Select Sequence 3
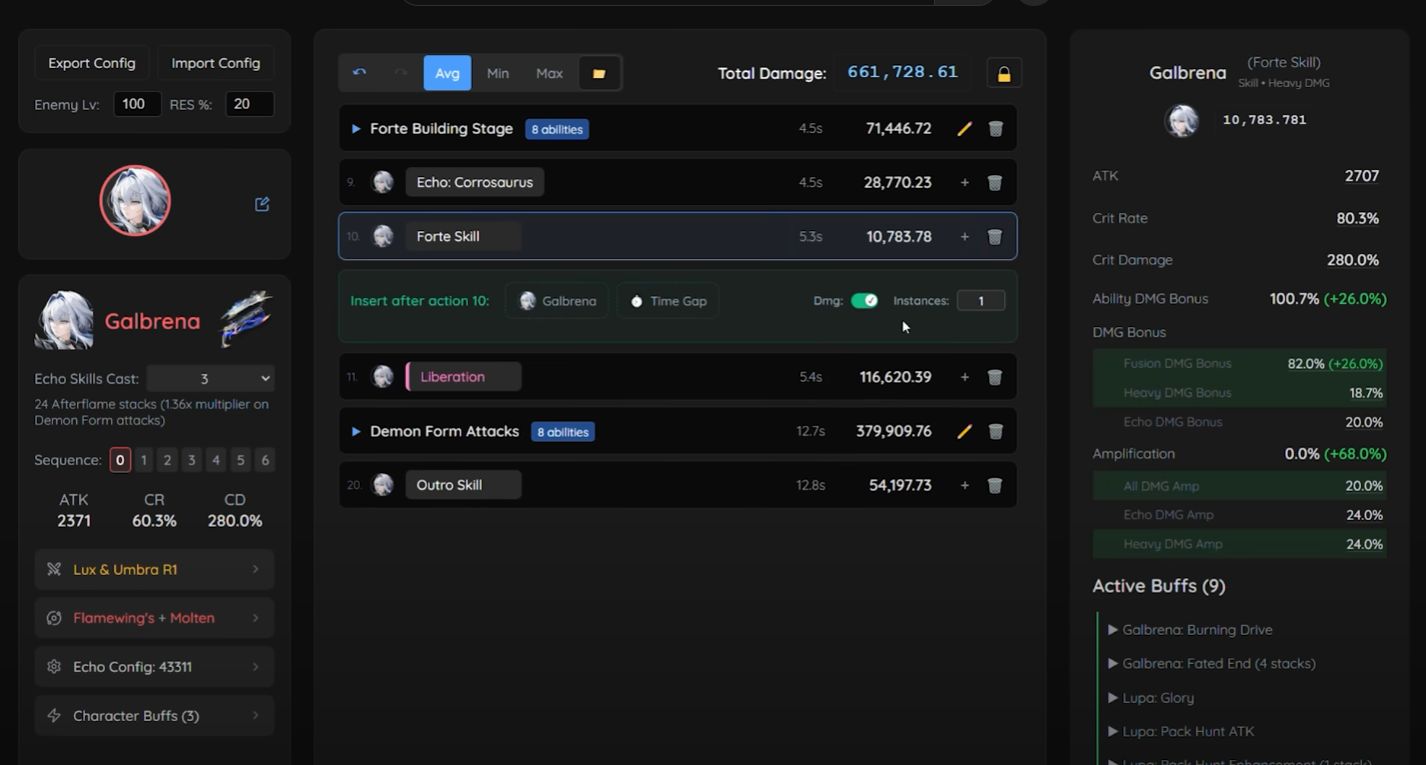Screen dimensions: 1426x765 [192, 460]
